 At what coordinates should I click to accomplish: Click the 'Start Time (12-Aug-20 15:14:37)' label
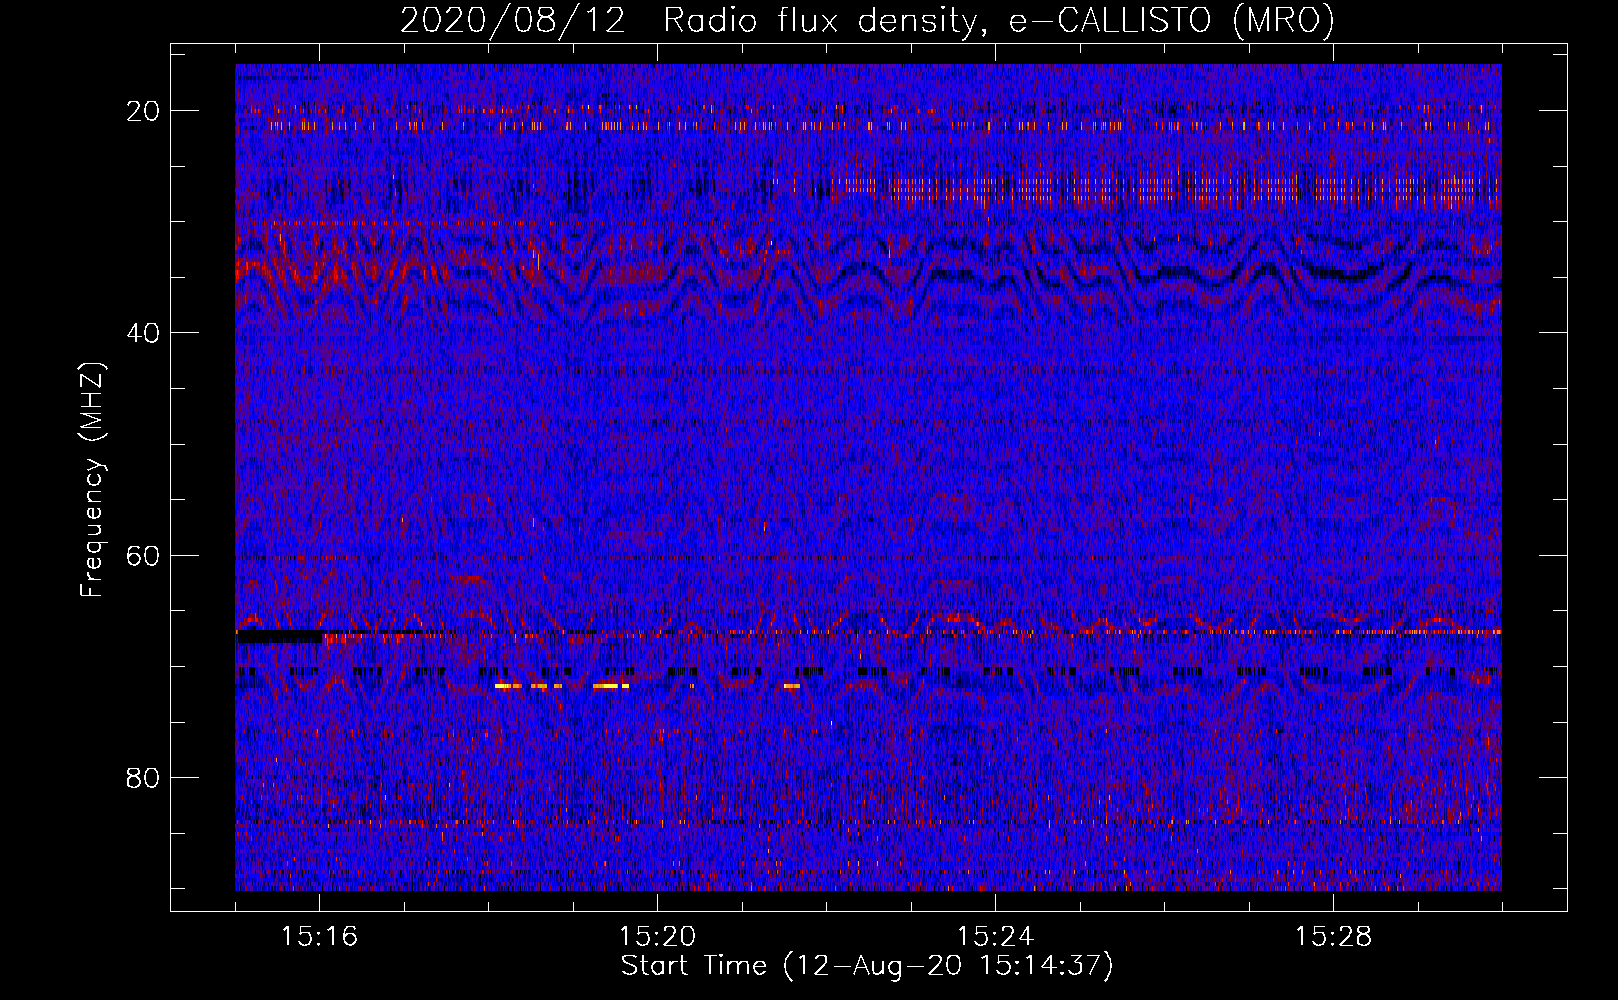867,966
